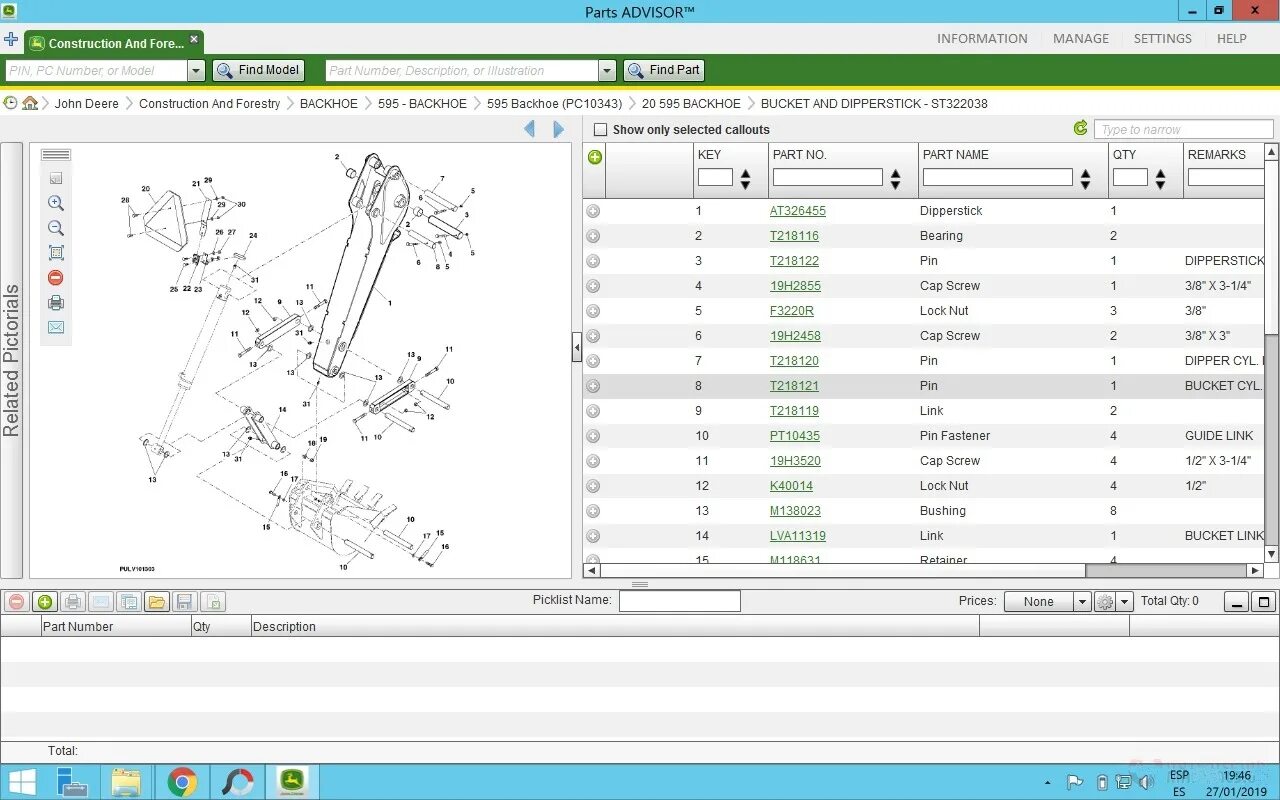Add Pin T218121 row to the picklist
The height and width of the screenshot is (800, 1280).
593,386
